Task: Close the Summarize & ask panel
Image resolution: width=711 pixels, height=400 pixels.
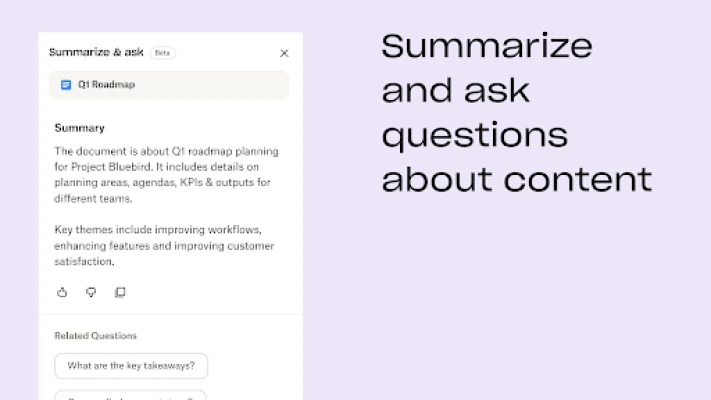Action: [284, 54]
